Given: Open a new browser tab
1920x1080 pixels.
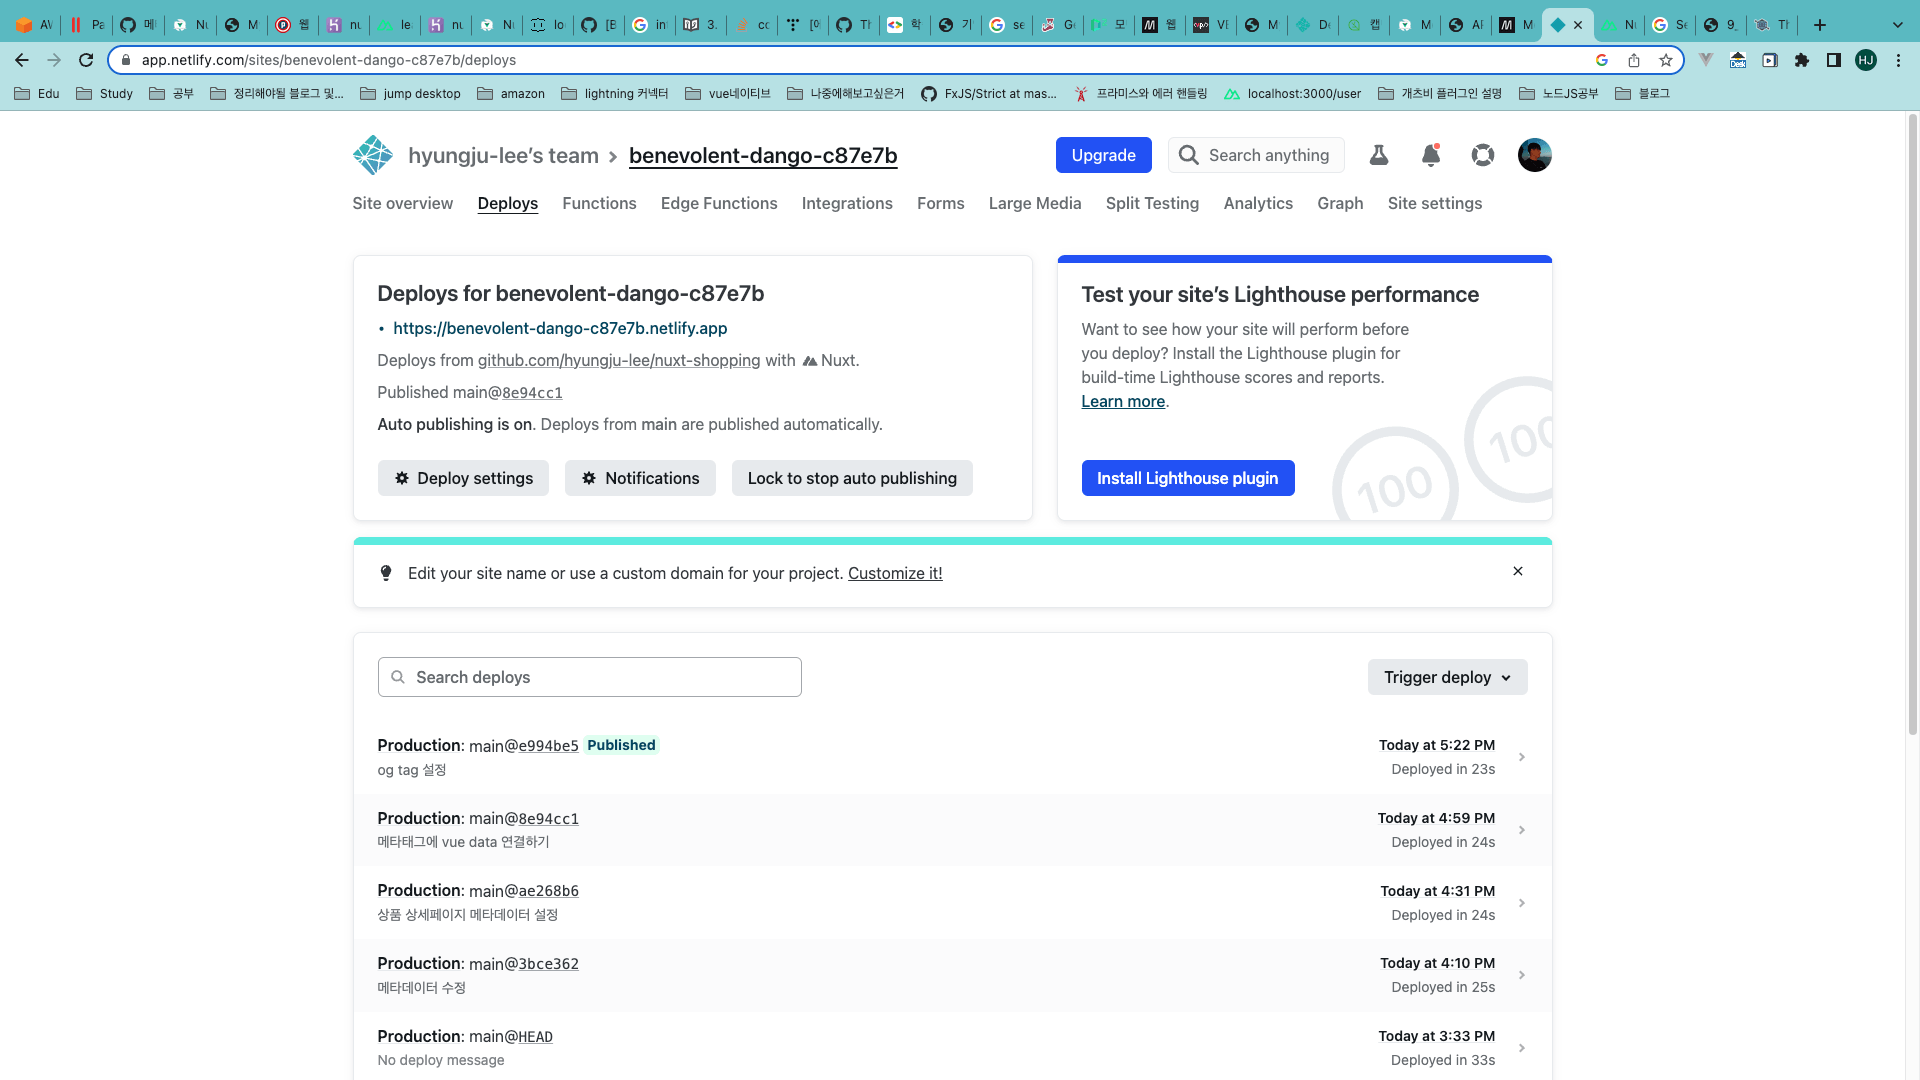Looking at the screenshot, I should pyautogui.click(x=1820, y=25).
